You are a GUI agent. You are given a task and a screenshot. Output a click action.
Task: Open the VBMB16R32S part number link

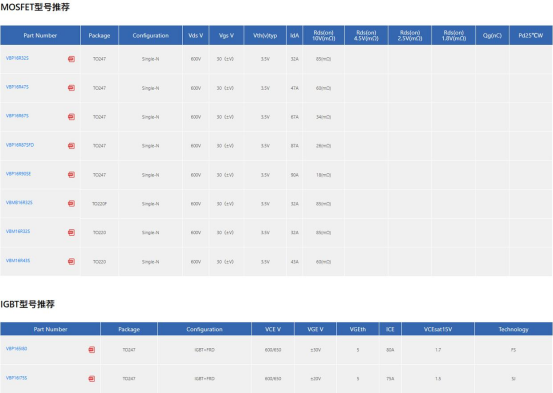19,202
